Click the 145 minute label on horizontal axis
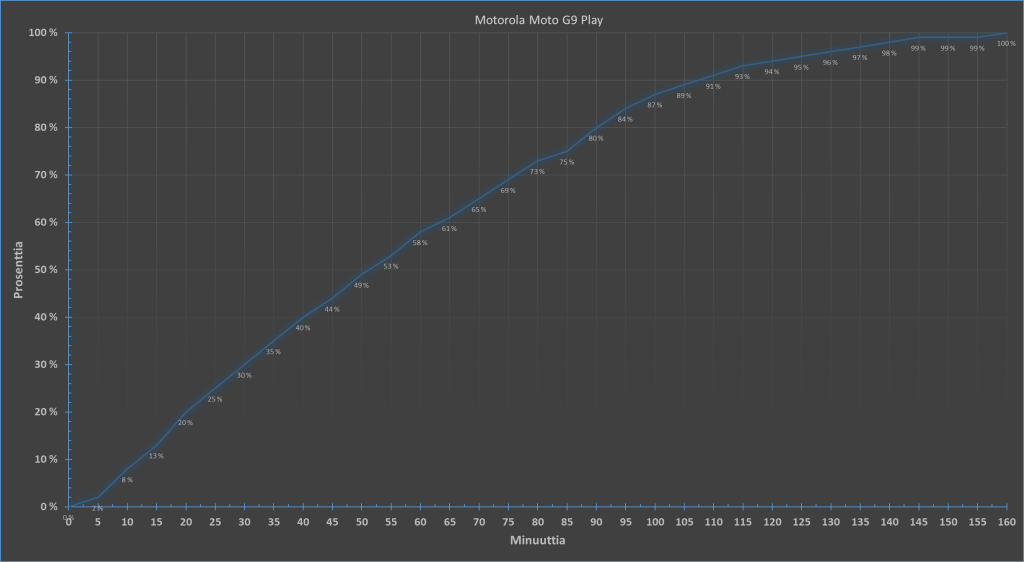 [918, 522]
